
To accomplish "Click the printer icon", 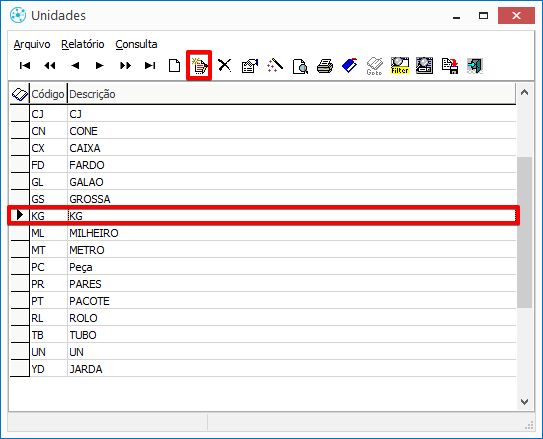I will tap(325, 66).
